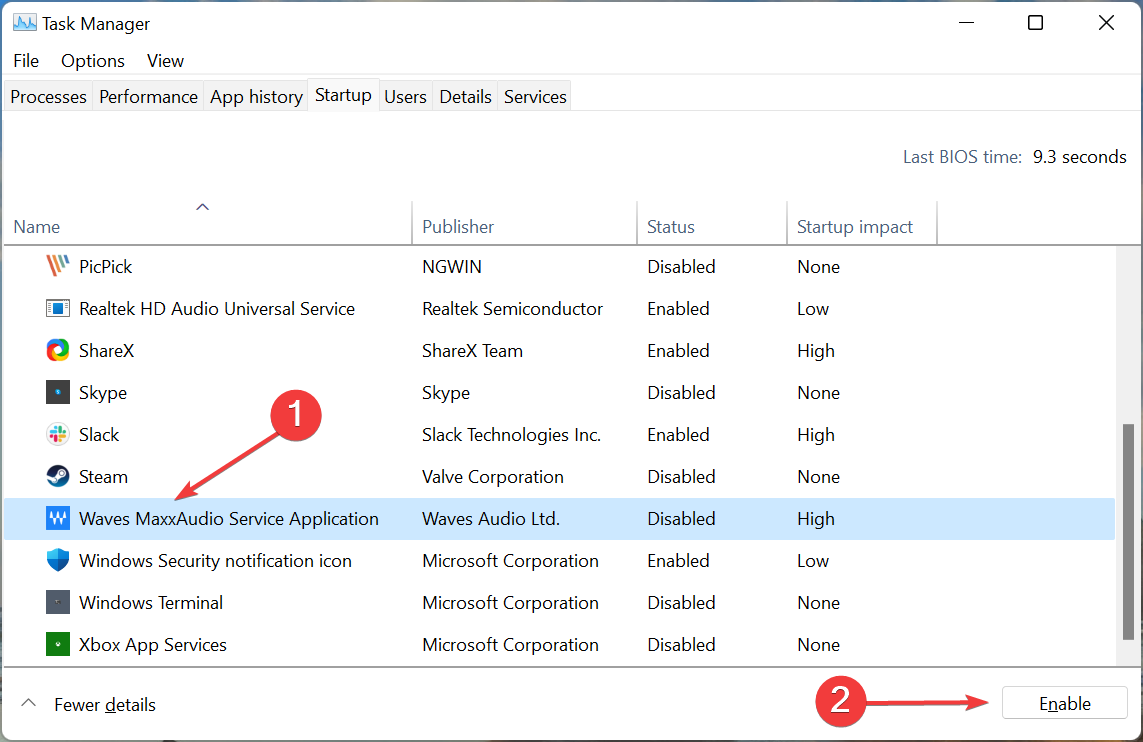Click the Waves MaxxAudio icon
Viewport: 1143px width, 742px height.
(x=58, y=518)
